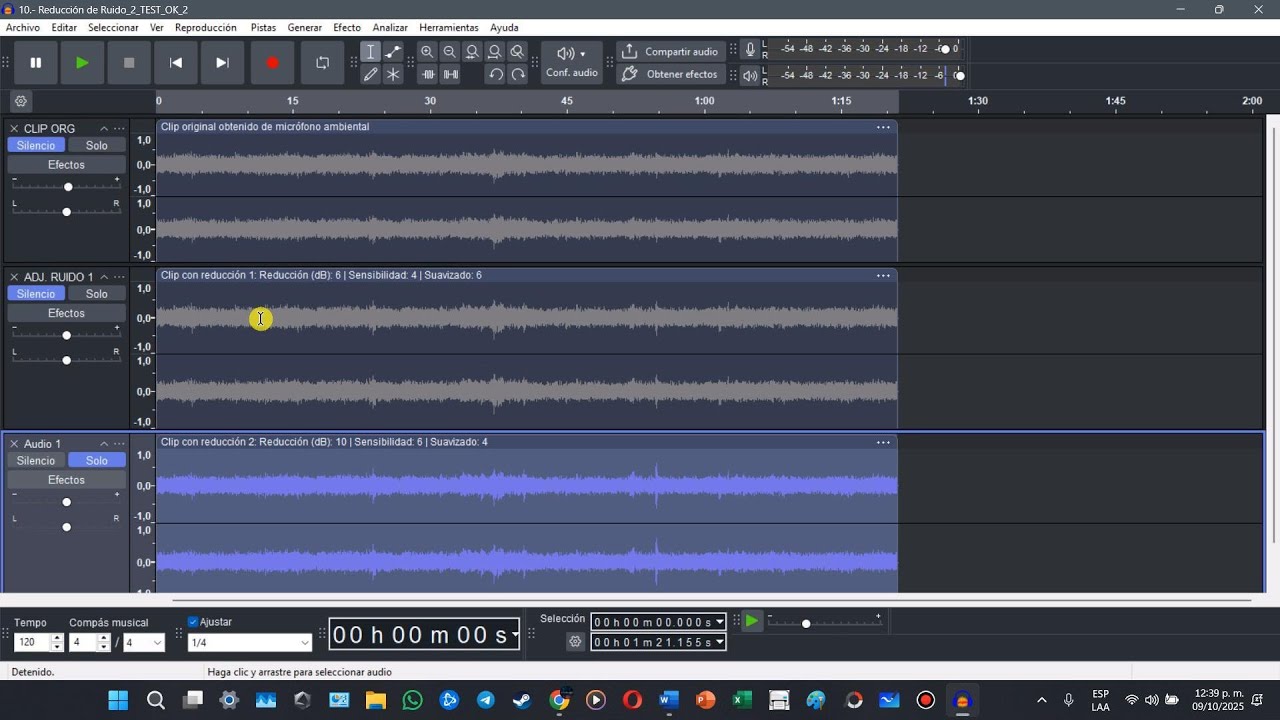Select the Multi-tool asterisk icon
The image size is (1280, 720).
tap(393, 74)
